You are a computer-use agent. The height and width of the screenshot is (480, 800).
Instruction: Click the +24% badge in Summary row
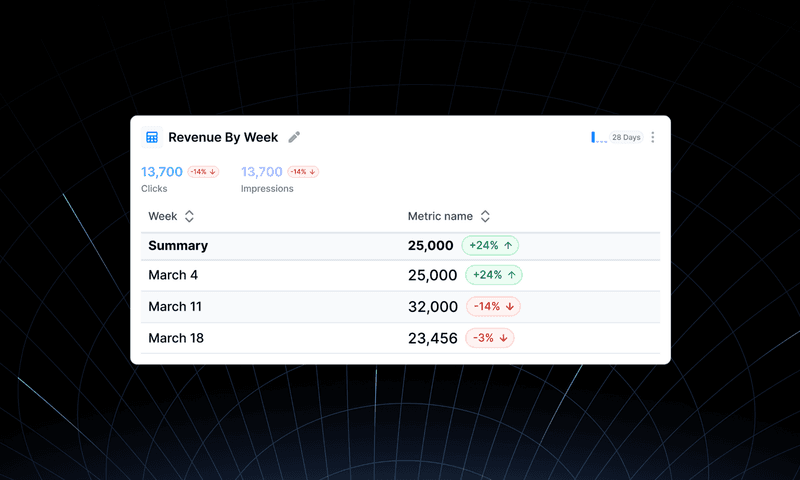(490, 245)
